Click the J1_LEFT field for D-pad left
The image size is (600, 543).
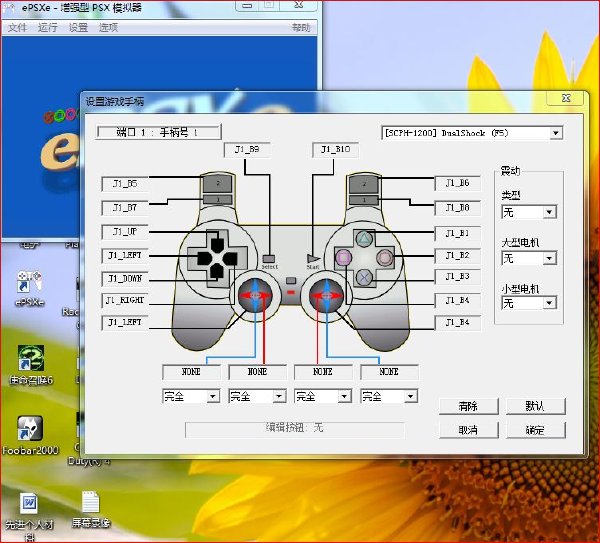tap(125, 255)
